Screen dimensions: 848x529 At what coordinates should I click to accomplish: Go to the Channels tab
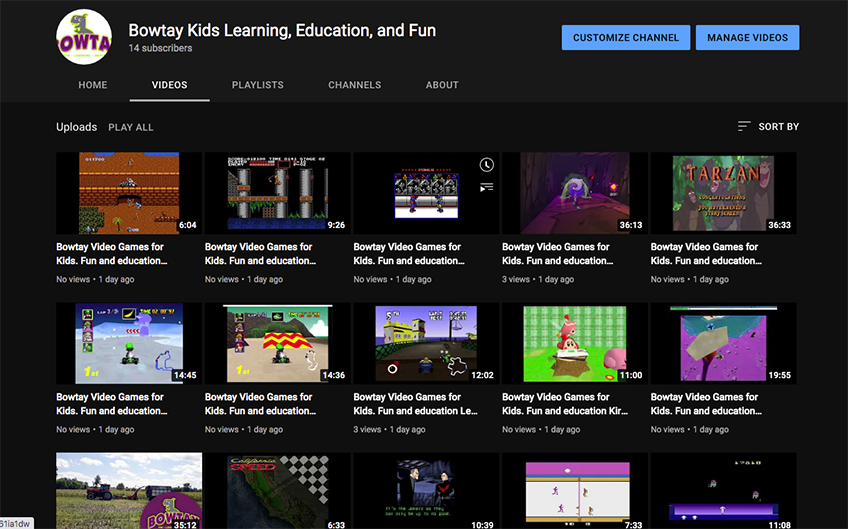tap(354, 85)
